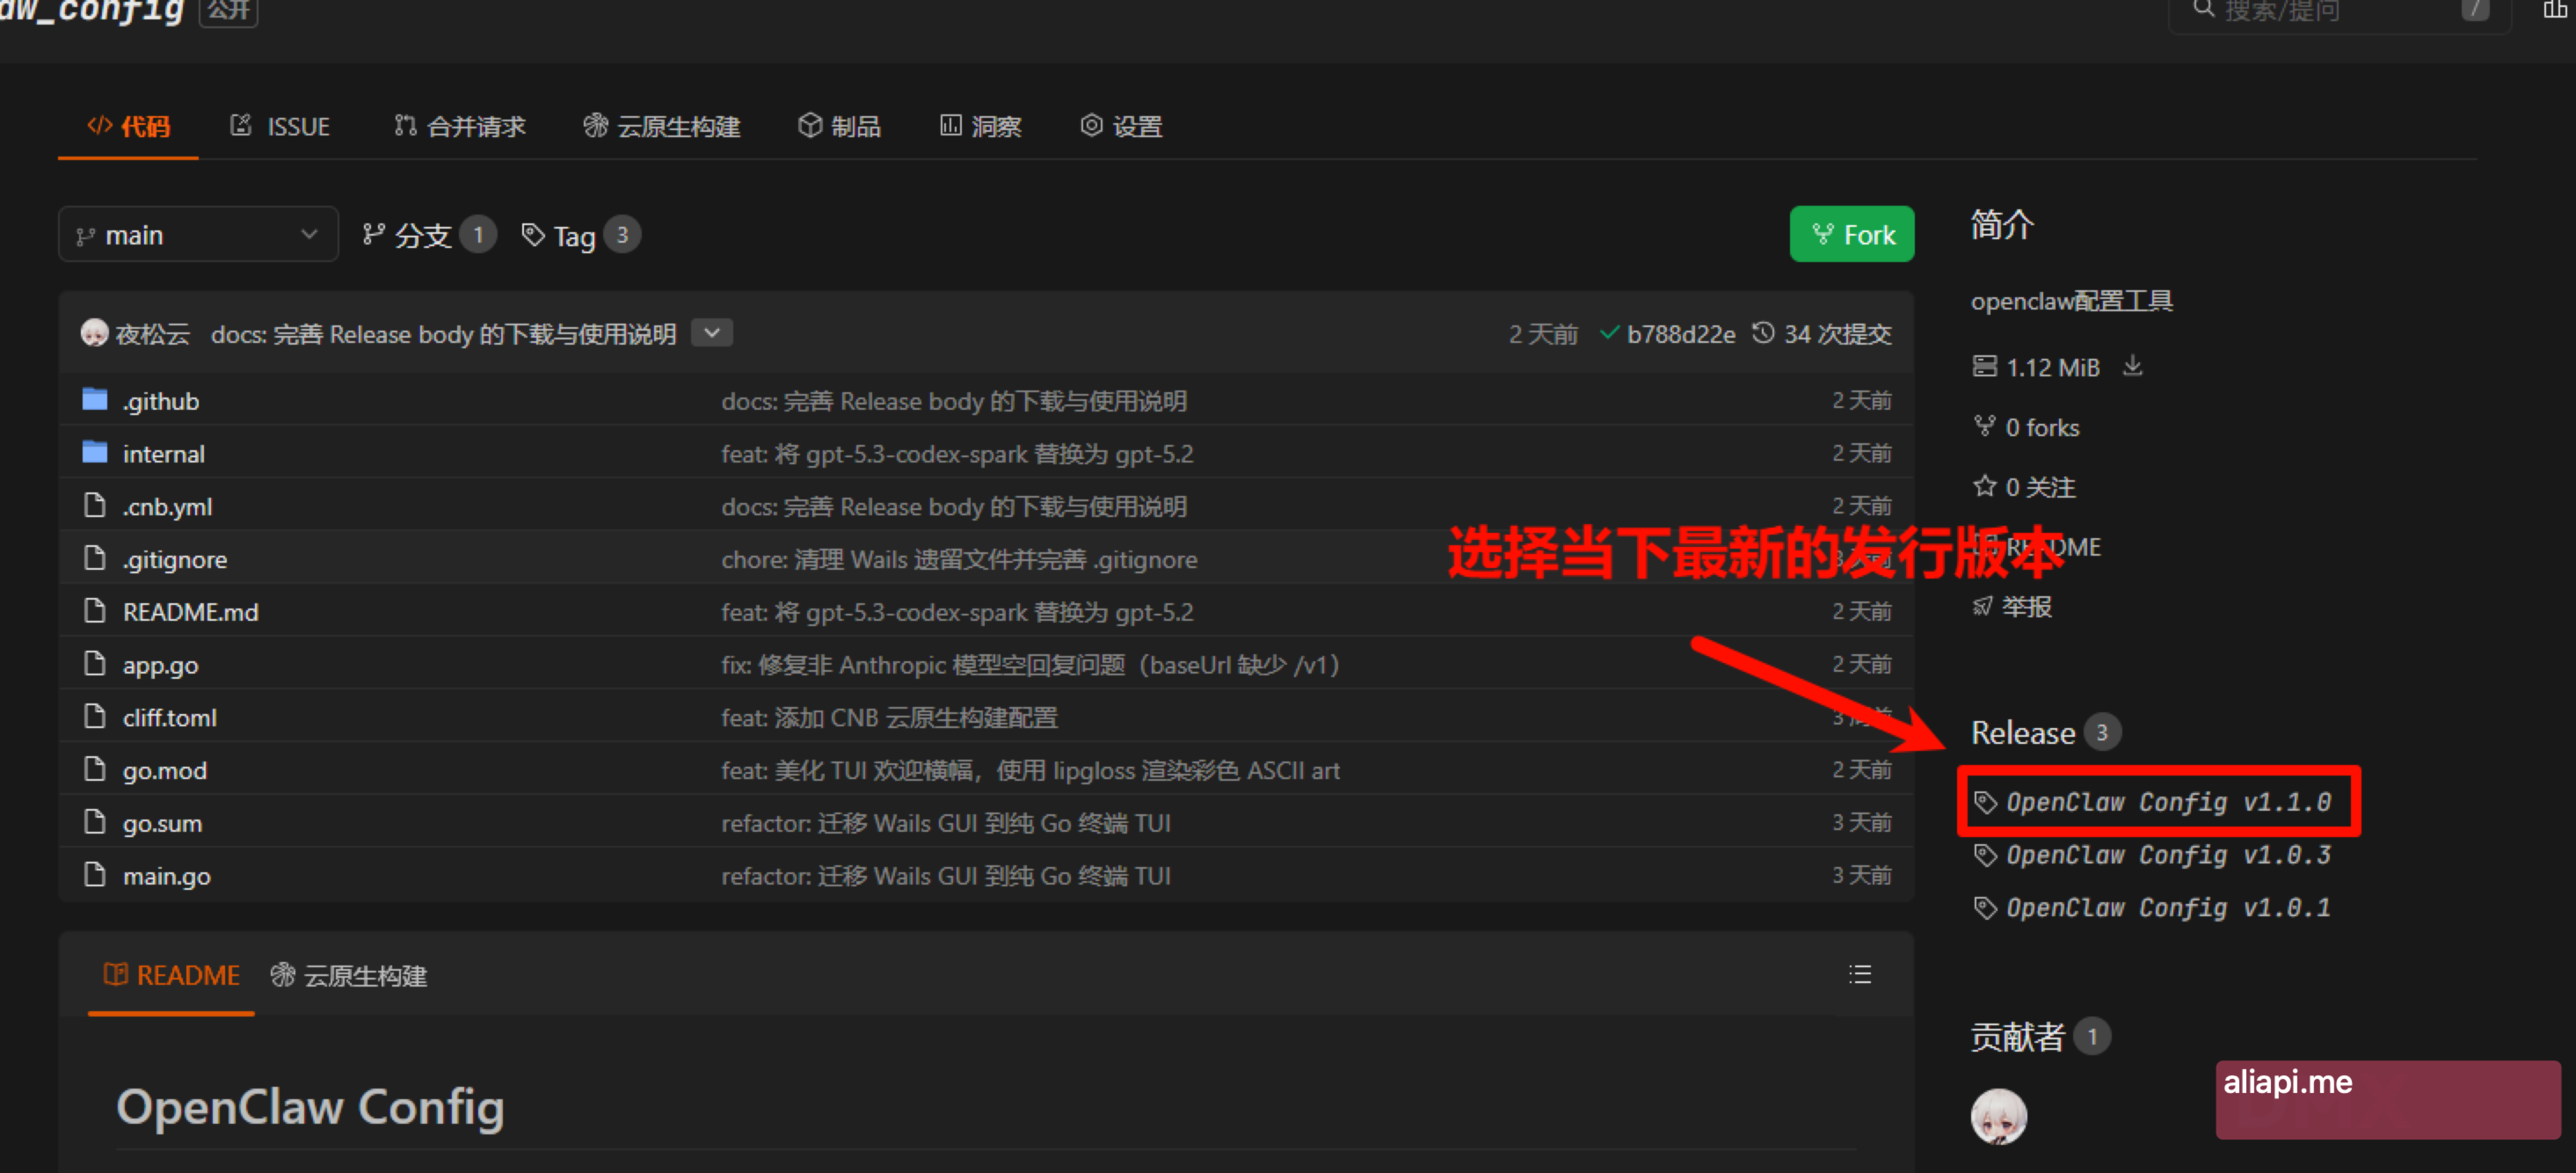
Task: Open the README outline list icon
Action: point(1860,974)
